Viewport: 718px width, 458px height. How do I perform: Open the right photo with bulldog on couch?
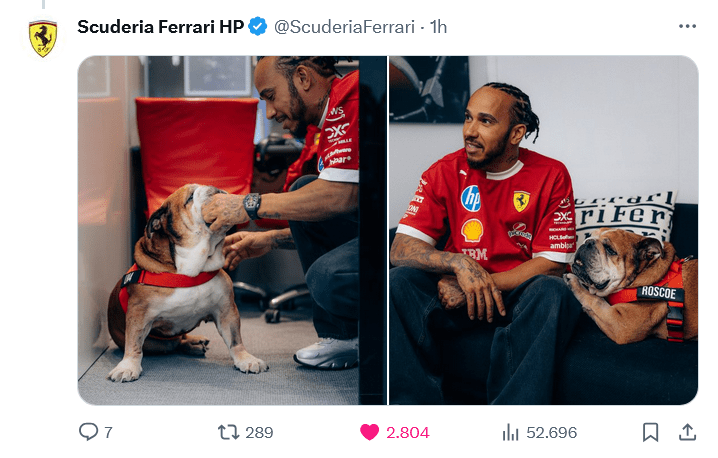544,230
